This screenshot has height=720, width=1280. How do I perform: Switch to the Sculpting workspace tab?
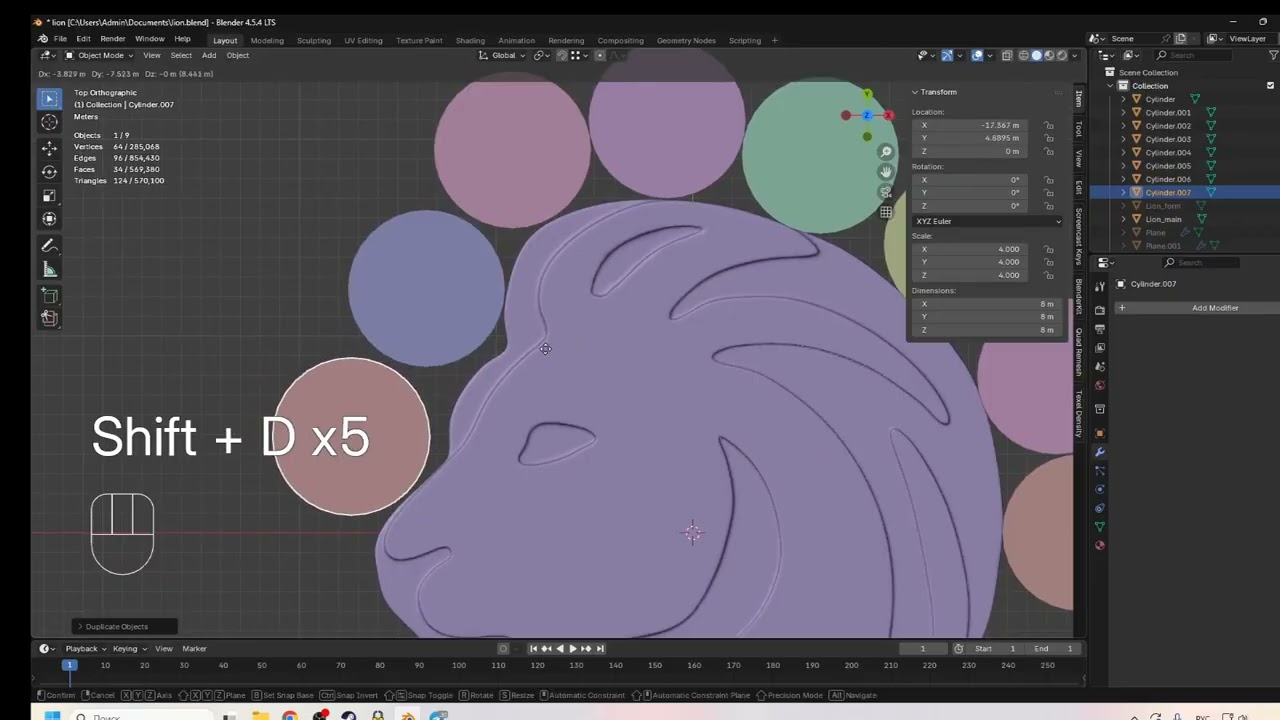[313, 40]
